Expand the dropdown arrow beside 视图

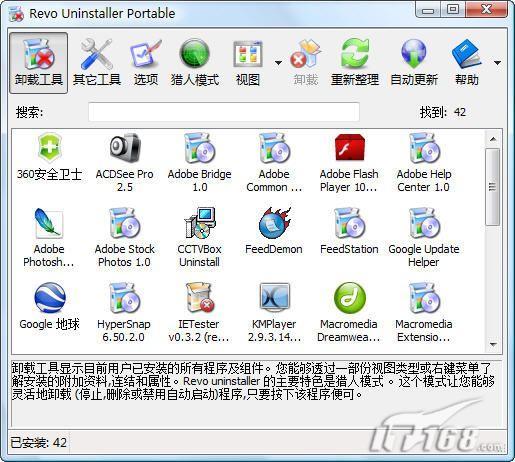[x=278, y=62]
